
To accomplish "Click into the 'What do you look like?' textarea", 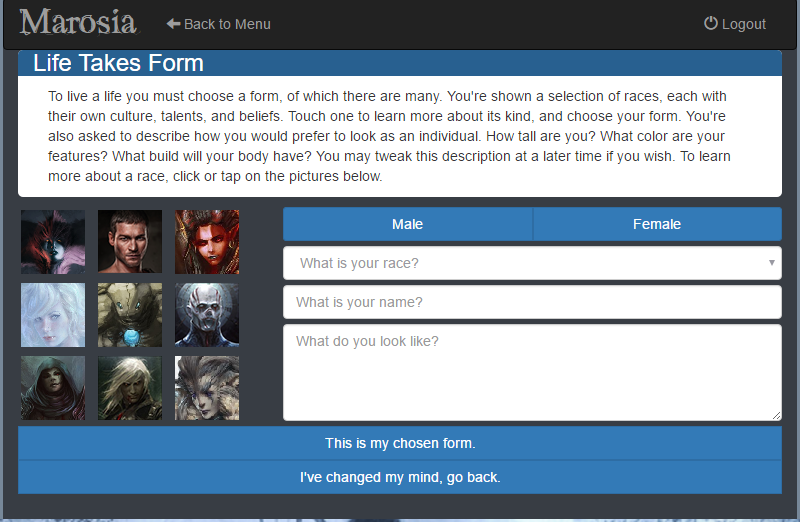I will [x=532, y=372].
